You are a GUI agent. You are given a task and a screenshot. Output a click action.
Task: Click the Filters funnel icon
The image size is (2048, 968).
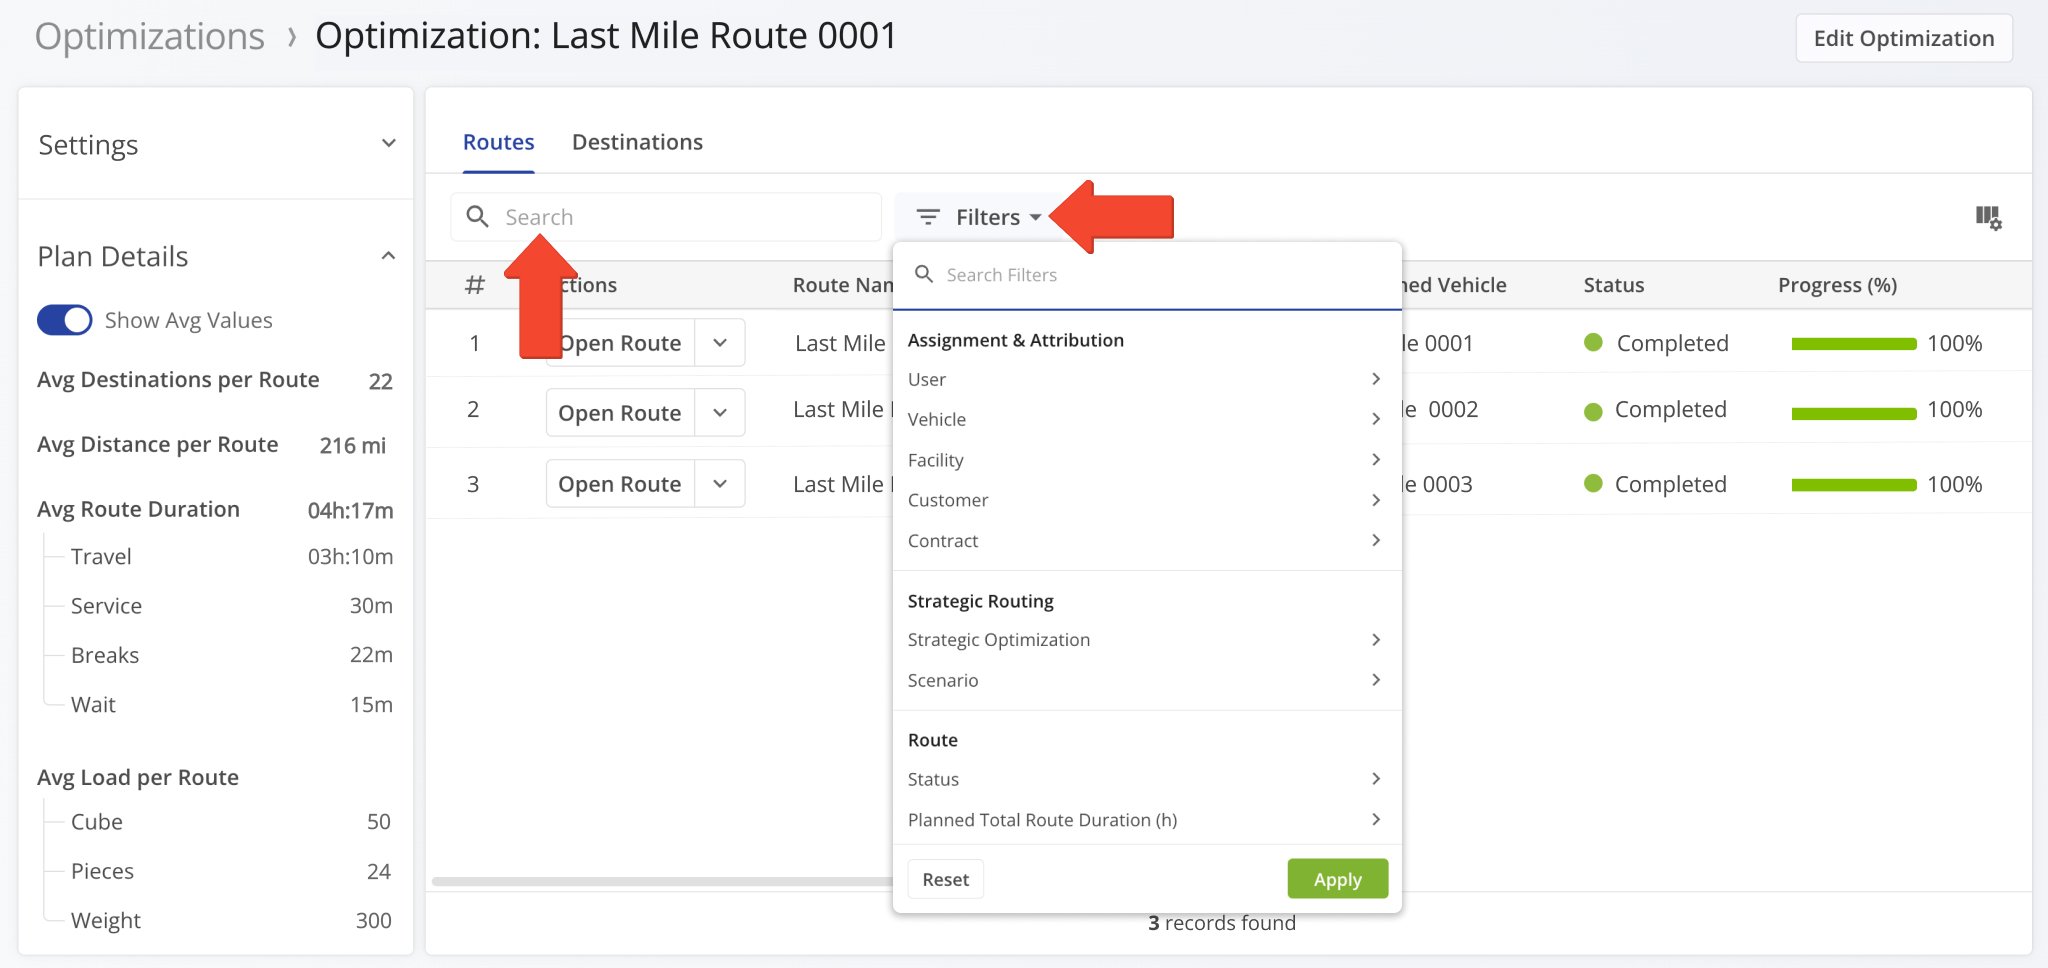point(928,217)
